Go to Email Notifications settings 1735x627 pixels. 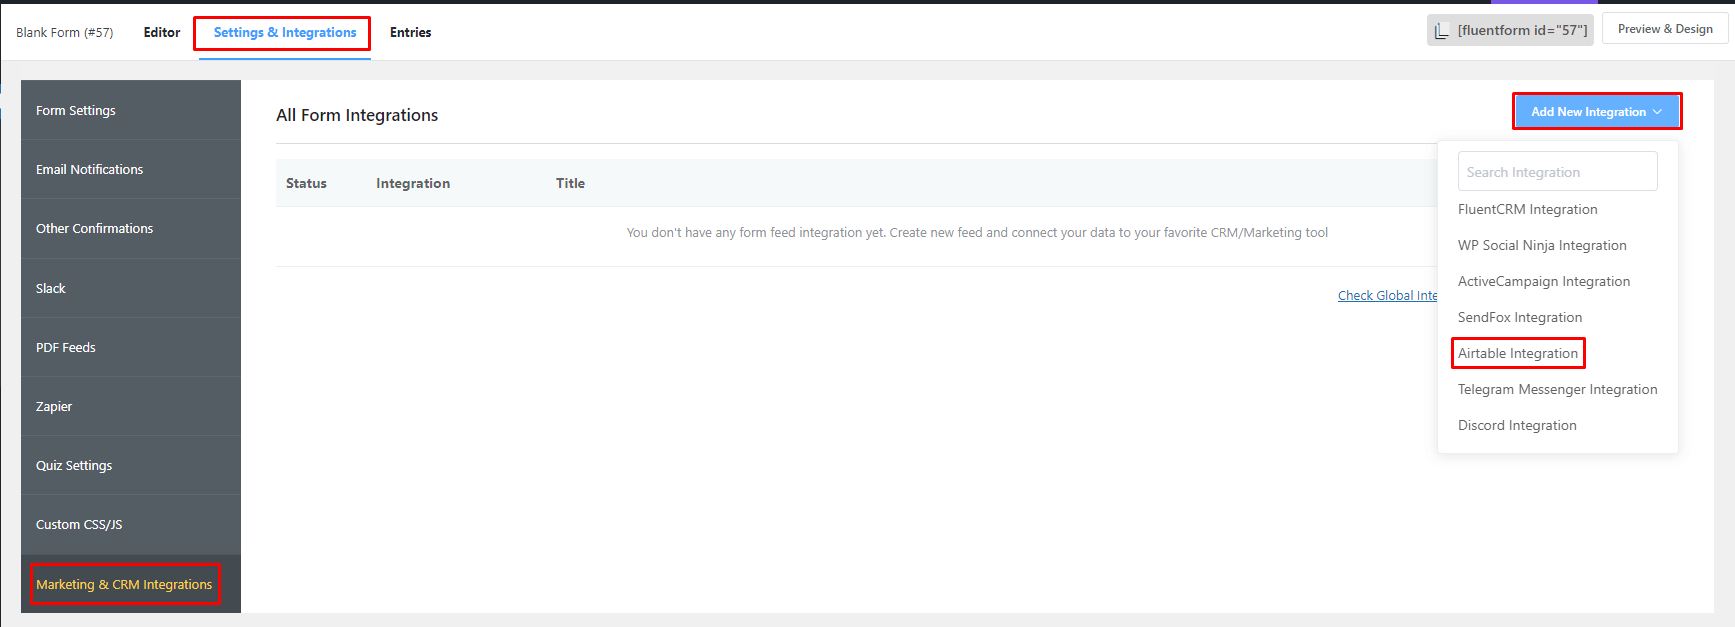pyautogui.click(x=89, y=169)
